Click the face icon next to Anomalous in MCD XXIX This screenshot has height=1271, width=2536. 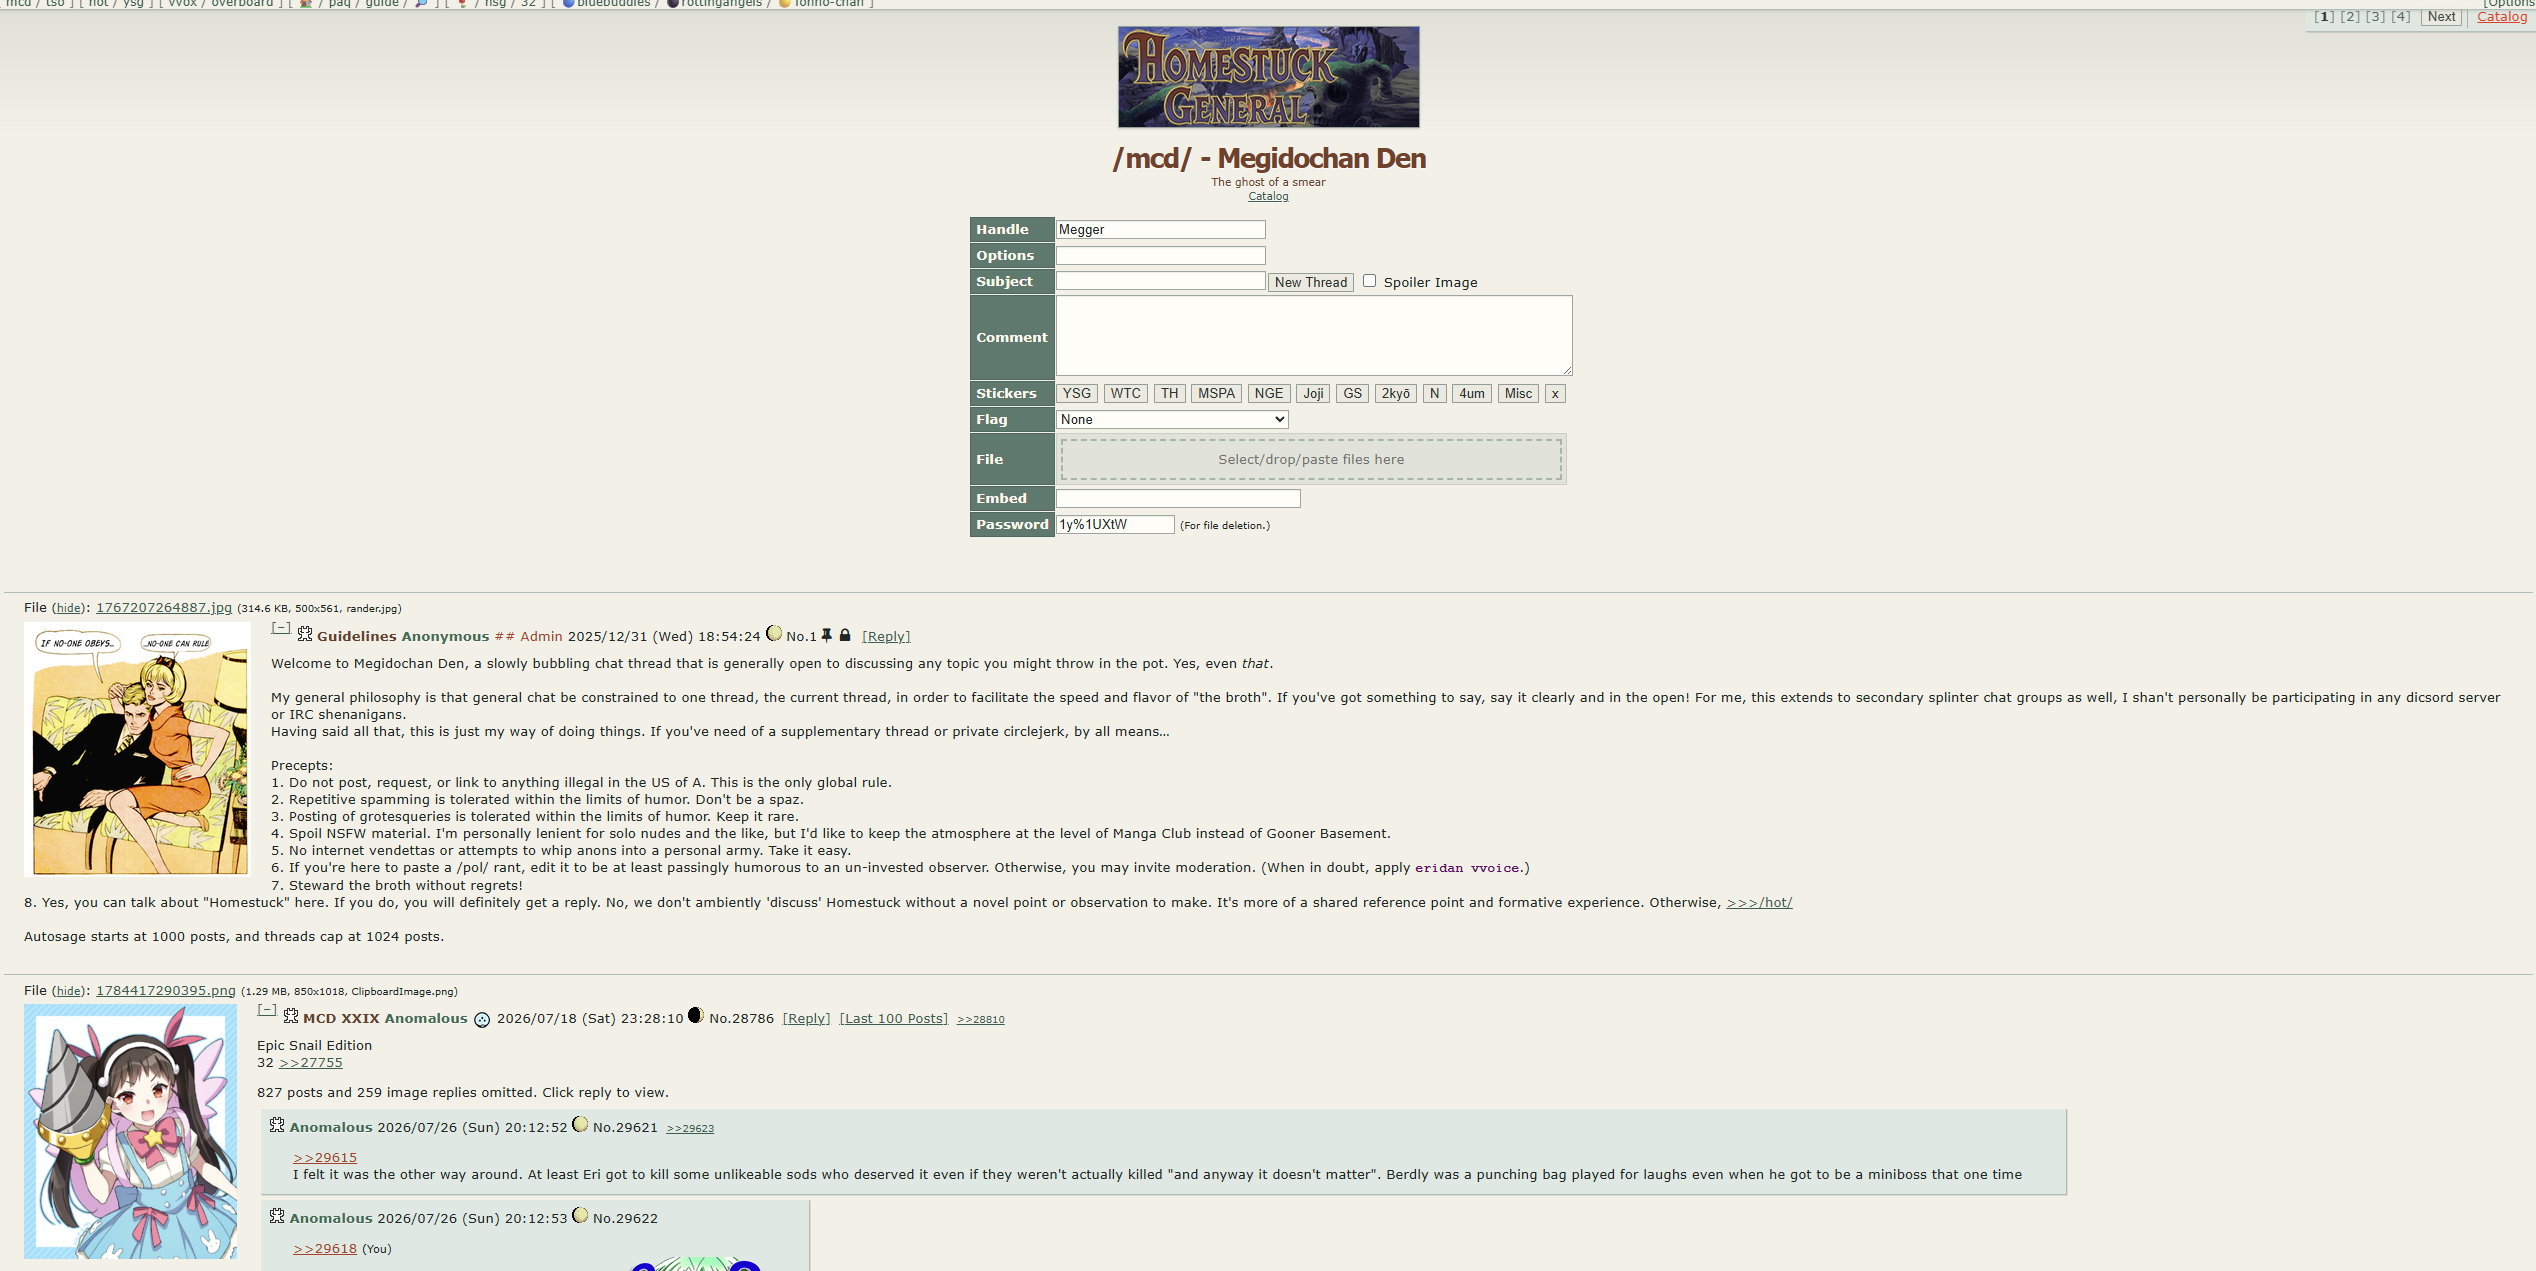pyautogui.click(x=482, y=1020)
